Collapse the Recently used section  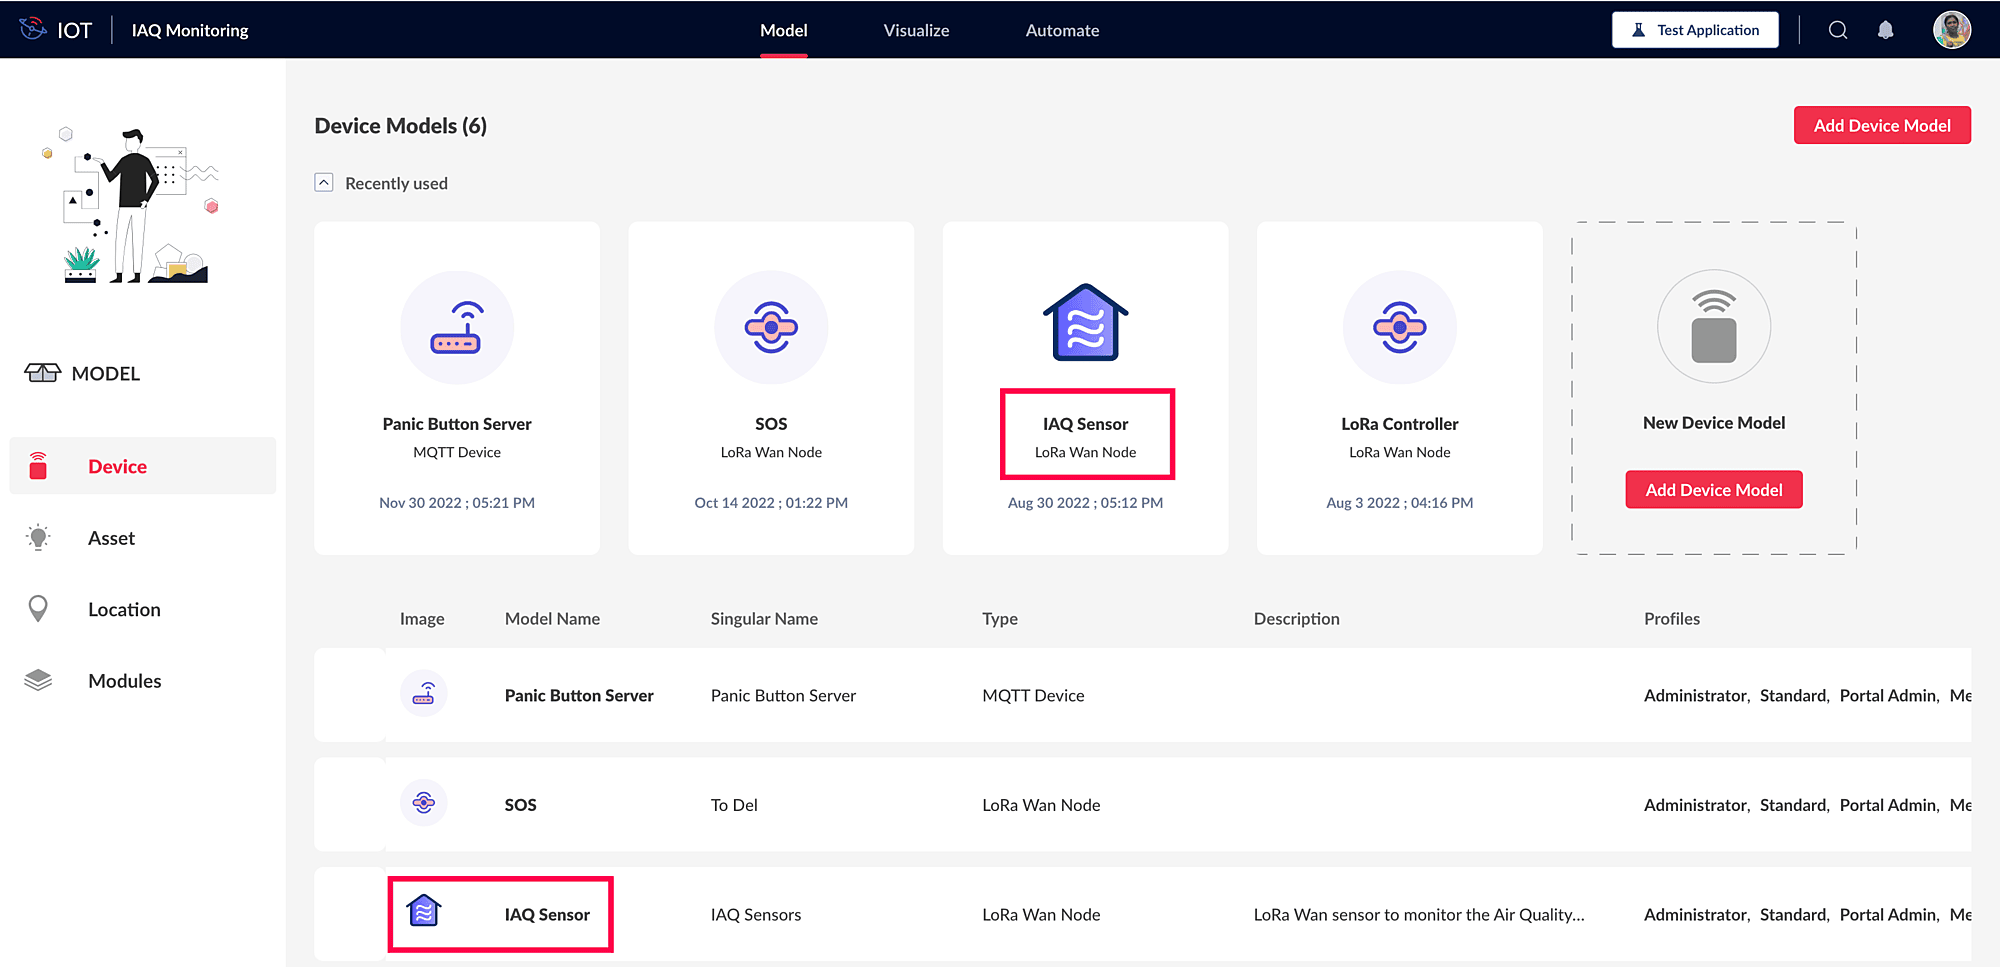(324, 183)
